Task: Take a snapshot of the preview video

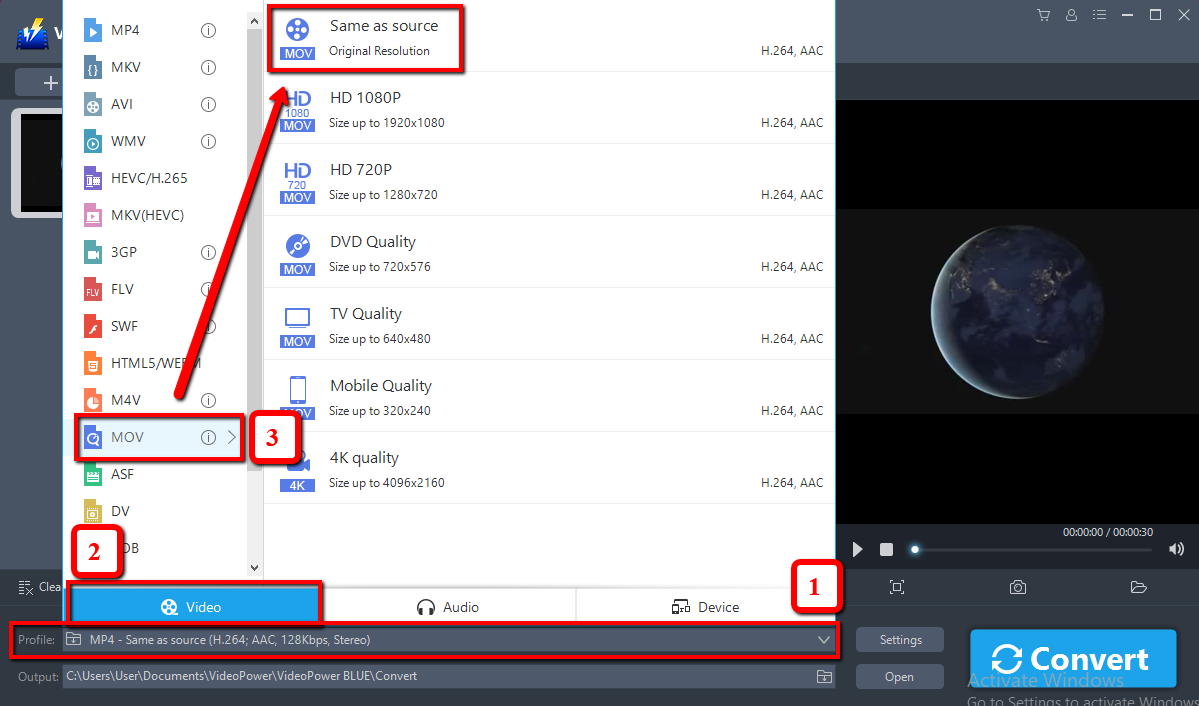Action: tap(1017, 588)
